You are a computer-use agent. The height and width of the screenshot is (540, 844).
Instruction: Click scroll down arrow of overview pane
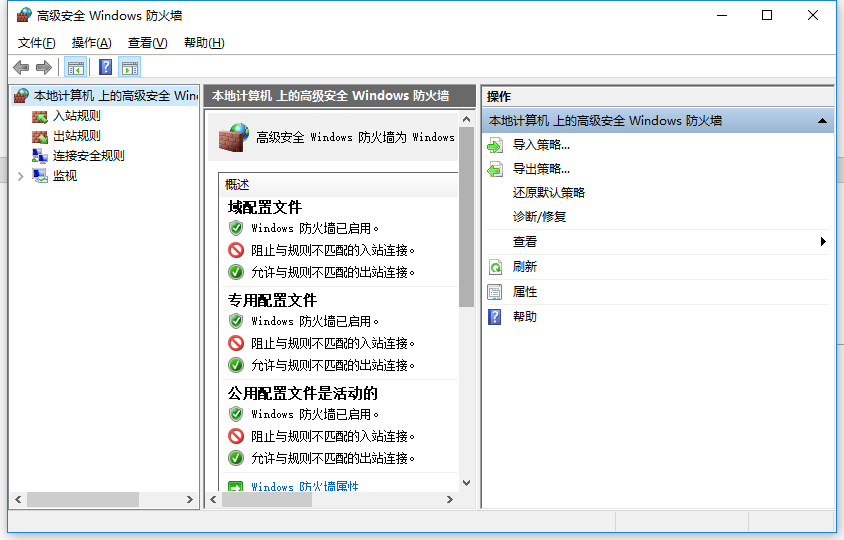pyautogui.click(x=467, y=483)
